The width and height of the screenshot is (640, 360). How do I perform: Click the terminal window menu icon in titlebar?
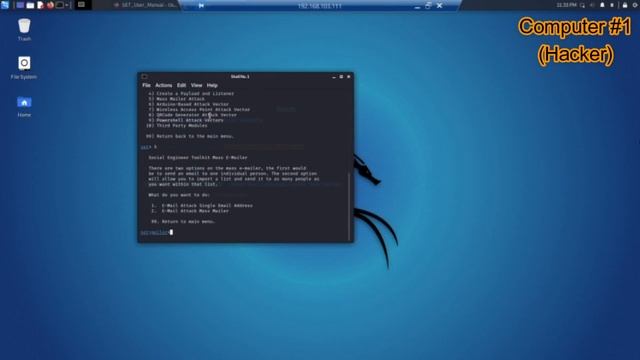[x=144, y=77]
